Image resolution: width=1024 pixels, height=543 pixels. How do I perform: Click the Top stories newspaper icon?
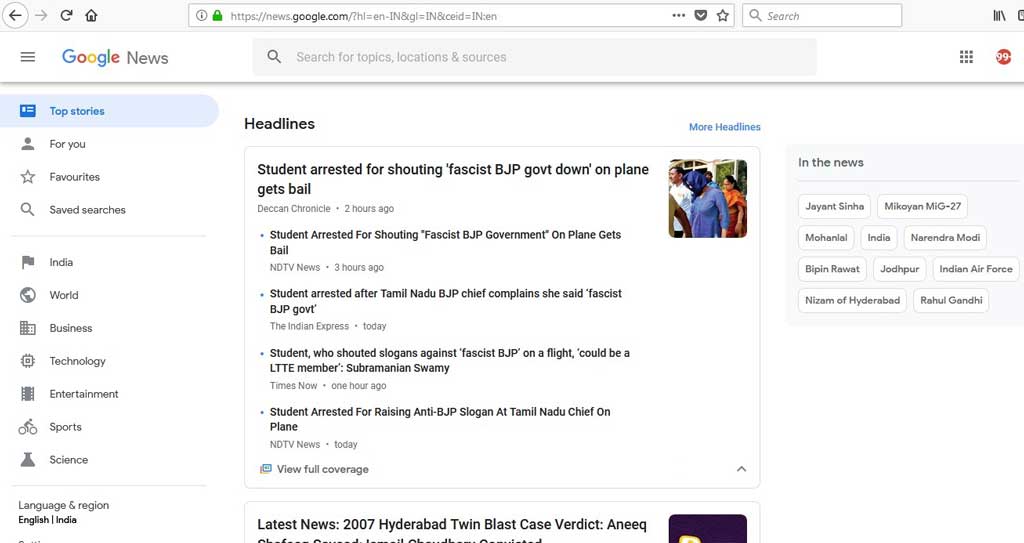tap(27, 110)
